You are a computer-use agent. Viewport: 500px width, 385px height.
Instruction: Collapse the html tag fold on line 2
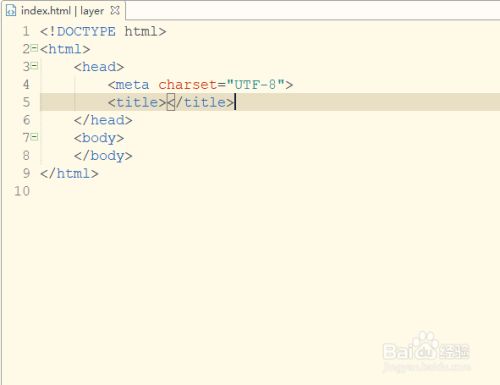34,48
